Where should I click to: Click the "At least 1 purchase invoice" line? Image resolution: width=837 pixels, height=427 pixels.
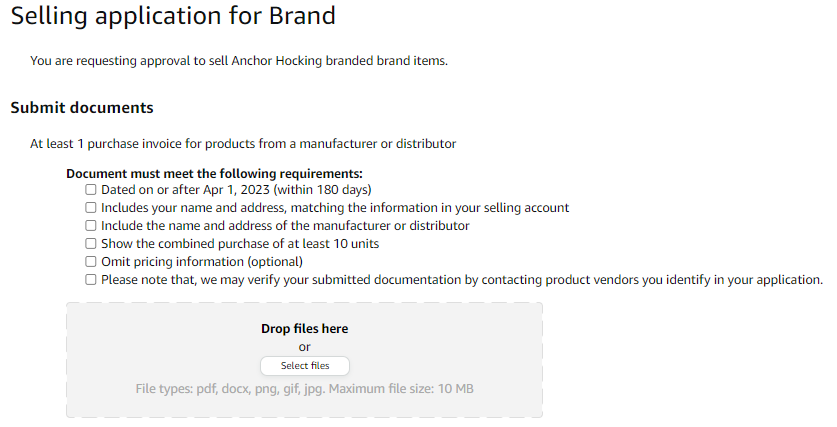243,144
